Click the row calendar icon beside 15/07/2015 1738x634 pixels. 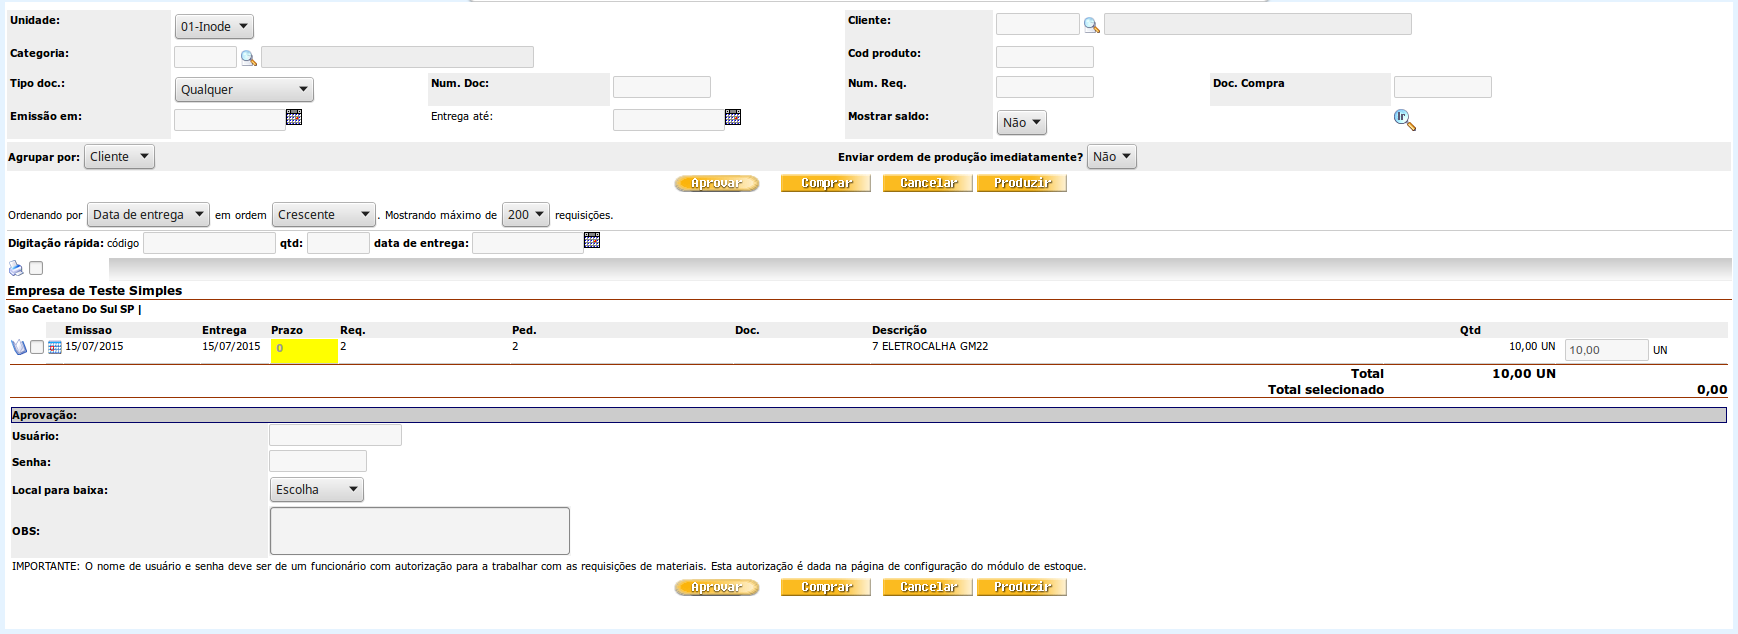(x=55, y=347)
